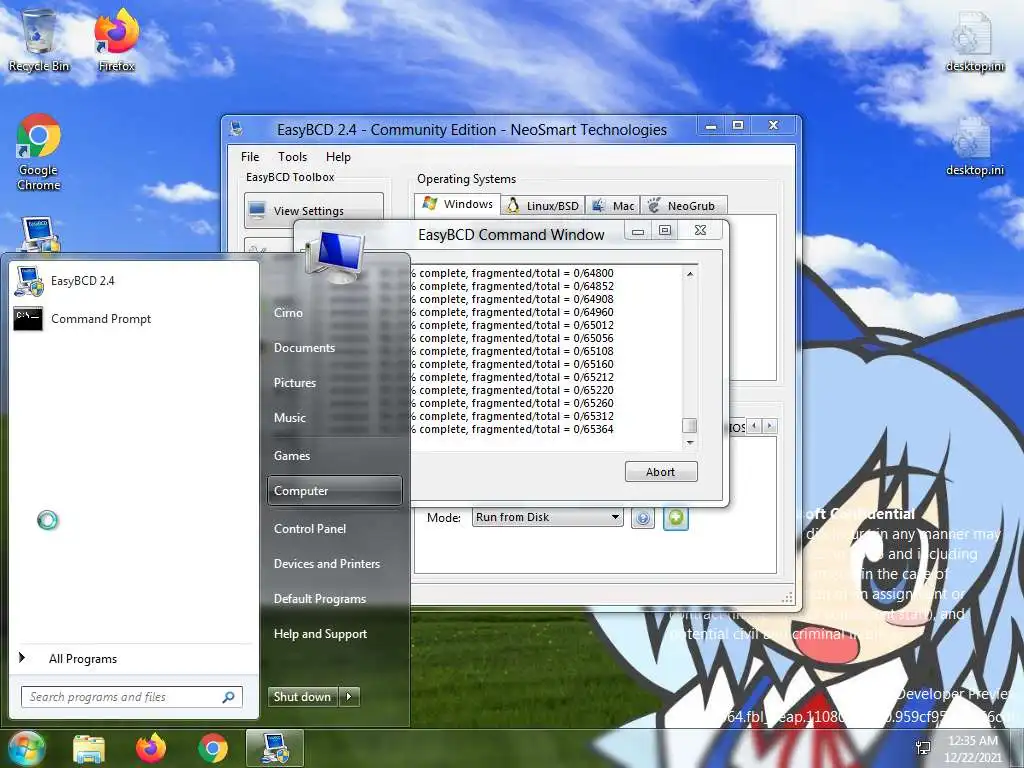Restore the EasyBCD Command Window size button
The width and height of the screenshot is (1024, 768).
click(665, 231)
